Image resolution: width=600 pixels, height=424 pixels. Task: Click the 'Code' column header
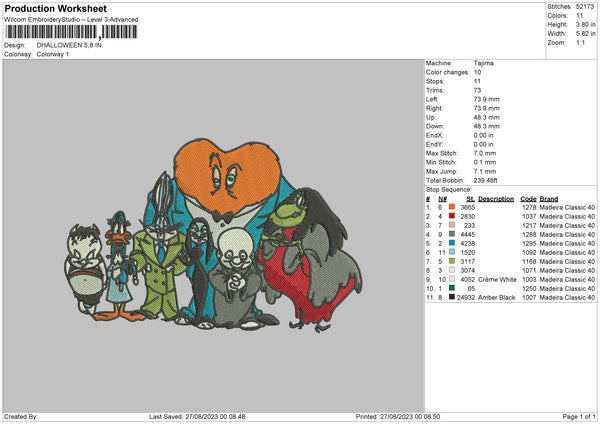528,199
